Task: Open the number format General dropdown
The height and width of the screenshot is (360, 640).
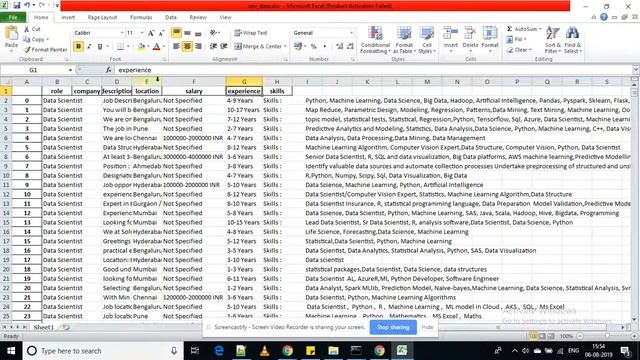Action: point(351,33)
